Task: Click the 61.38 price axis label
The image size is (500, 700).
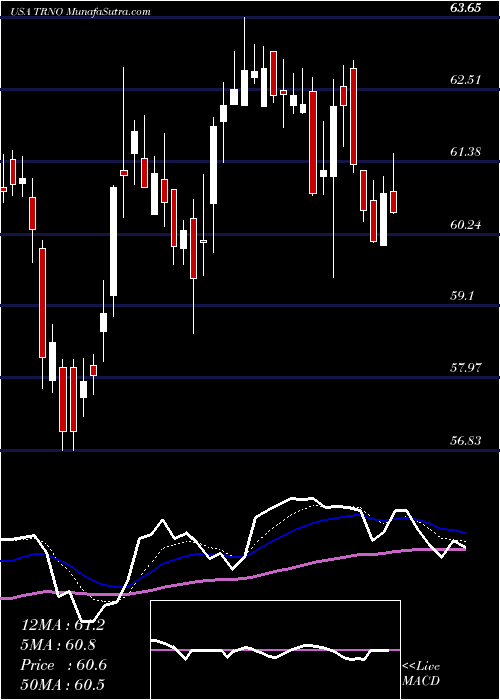Action: click(x=466, y=152)
